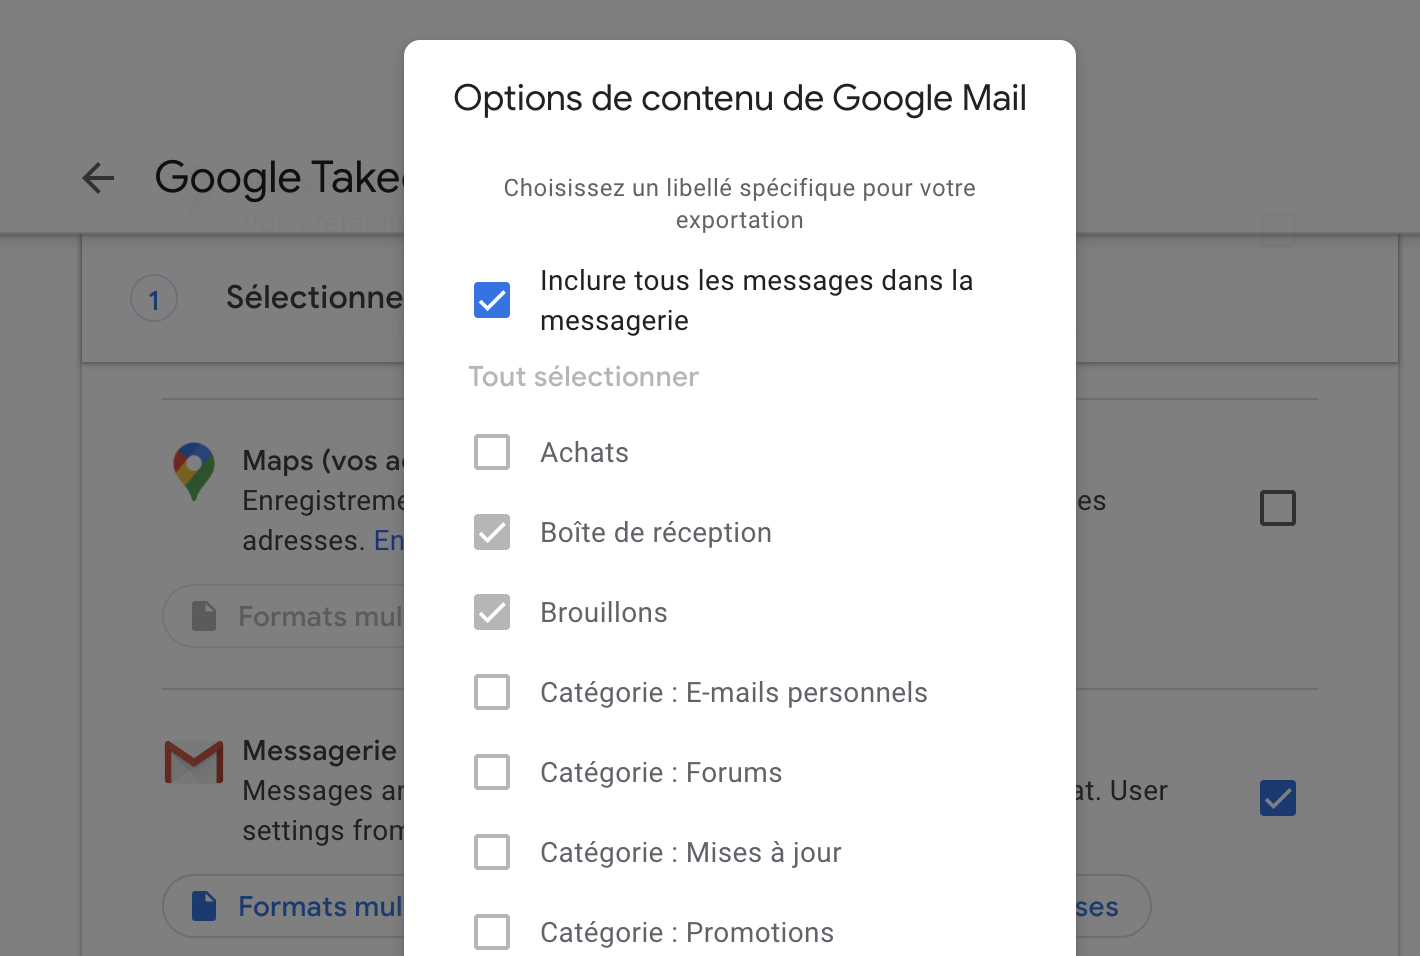Viewport: 1420px width, 956px height.
Task: Open the Messagerie formats button
Action: point(300,906)
